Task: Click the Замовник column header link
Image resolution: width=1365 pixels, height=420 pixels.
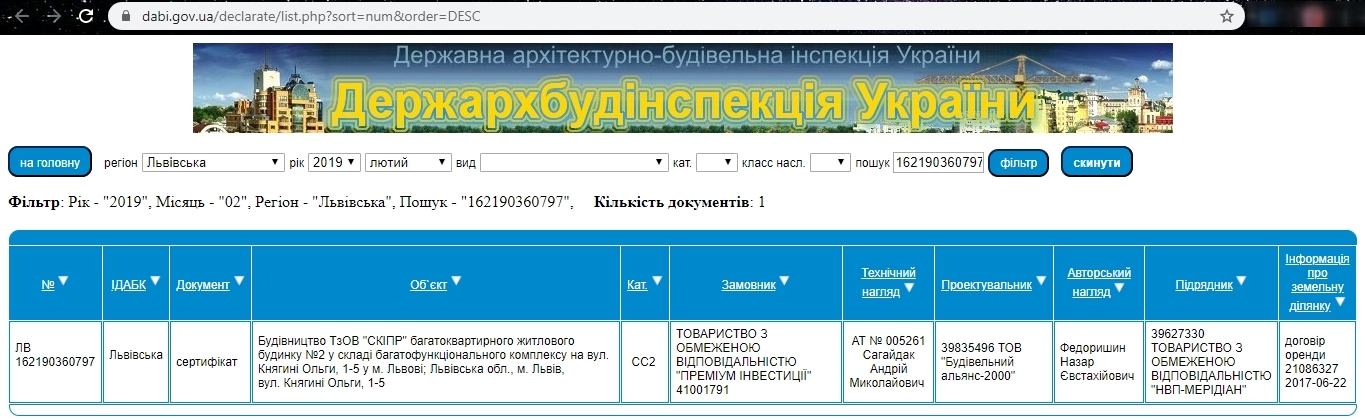Action: [x=749, y=285]
